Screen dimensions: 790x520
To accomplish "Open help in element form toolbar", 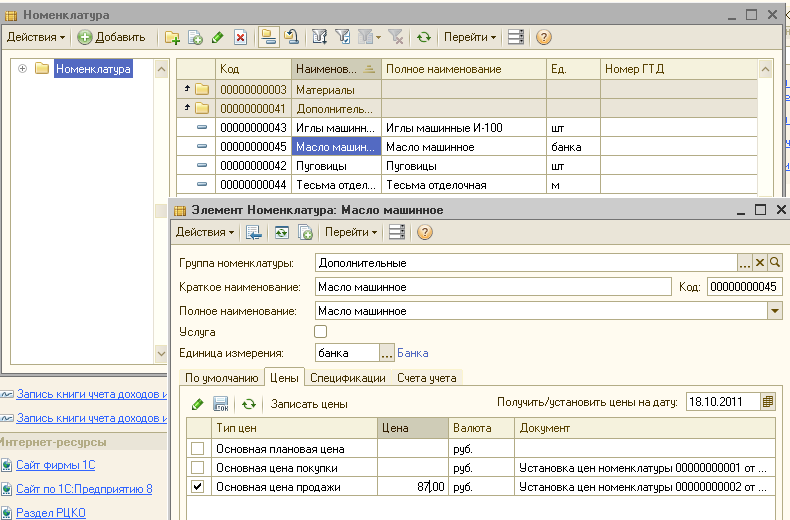I will 424,232.
